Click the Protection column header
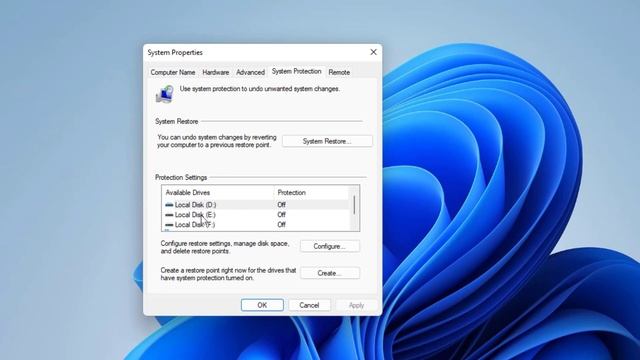This screenshot has height=360, width=640. coord(312,193)
